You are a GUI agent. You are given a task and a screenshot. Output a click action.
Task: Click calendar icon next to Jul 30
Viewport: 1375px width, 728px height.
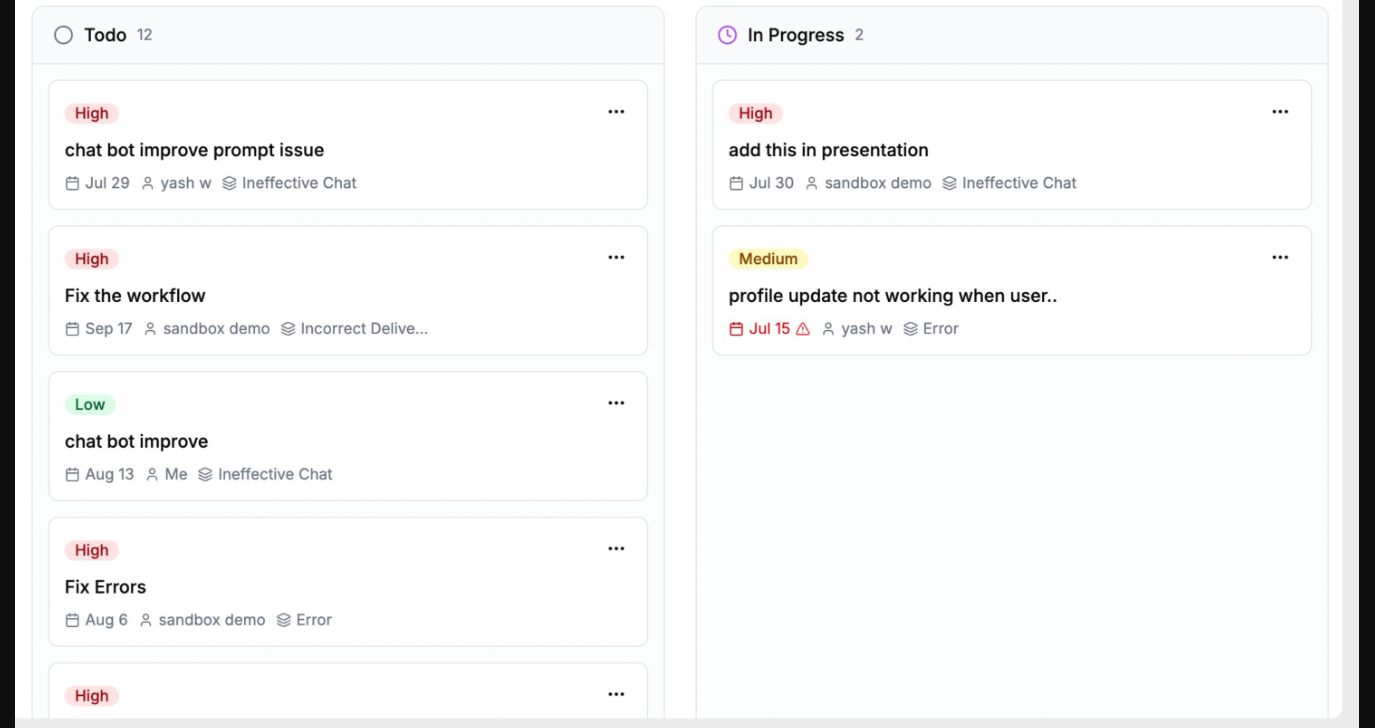(736, 183)
